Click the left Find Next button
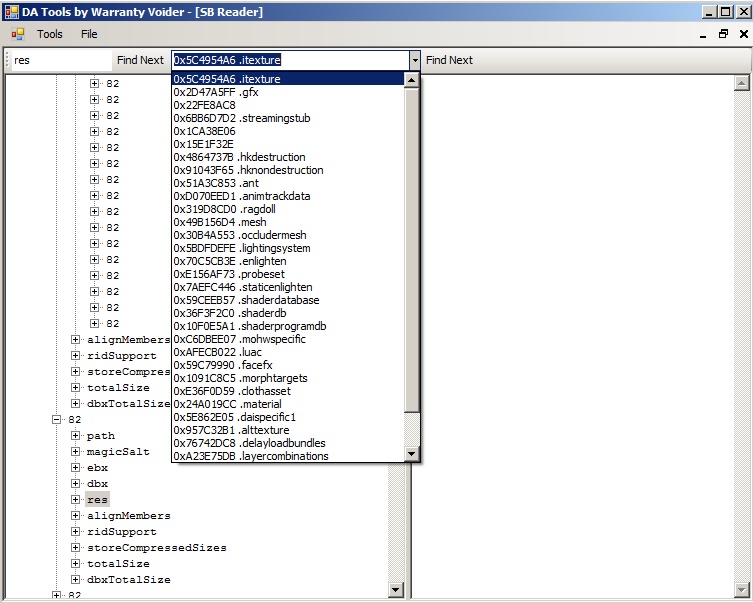This screenshot has height=603, width=753. (139, 60)
